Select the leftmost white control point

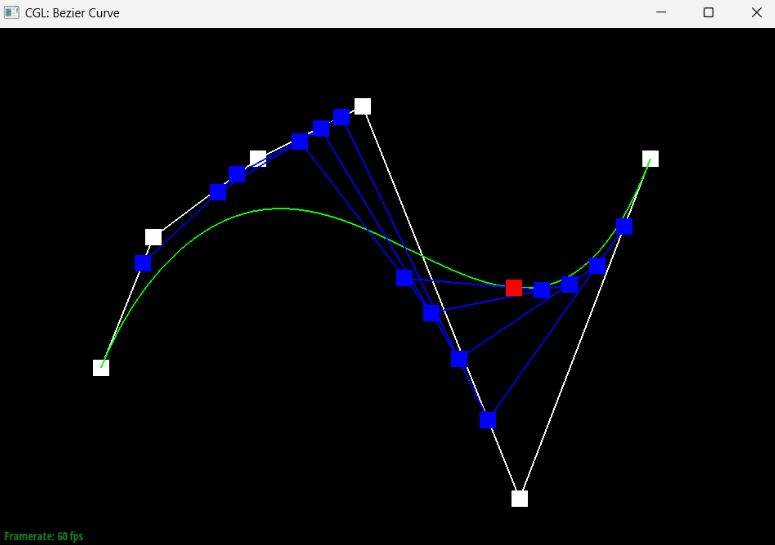click(x=101, y=367)
